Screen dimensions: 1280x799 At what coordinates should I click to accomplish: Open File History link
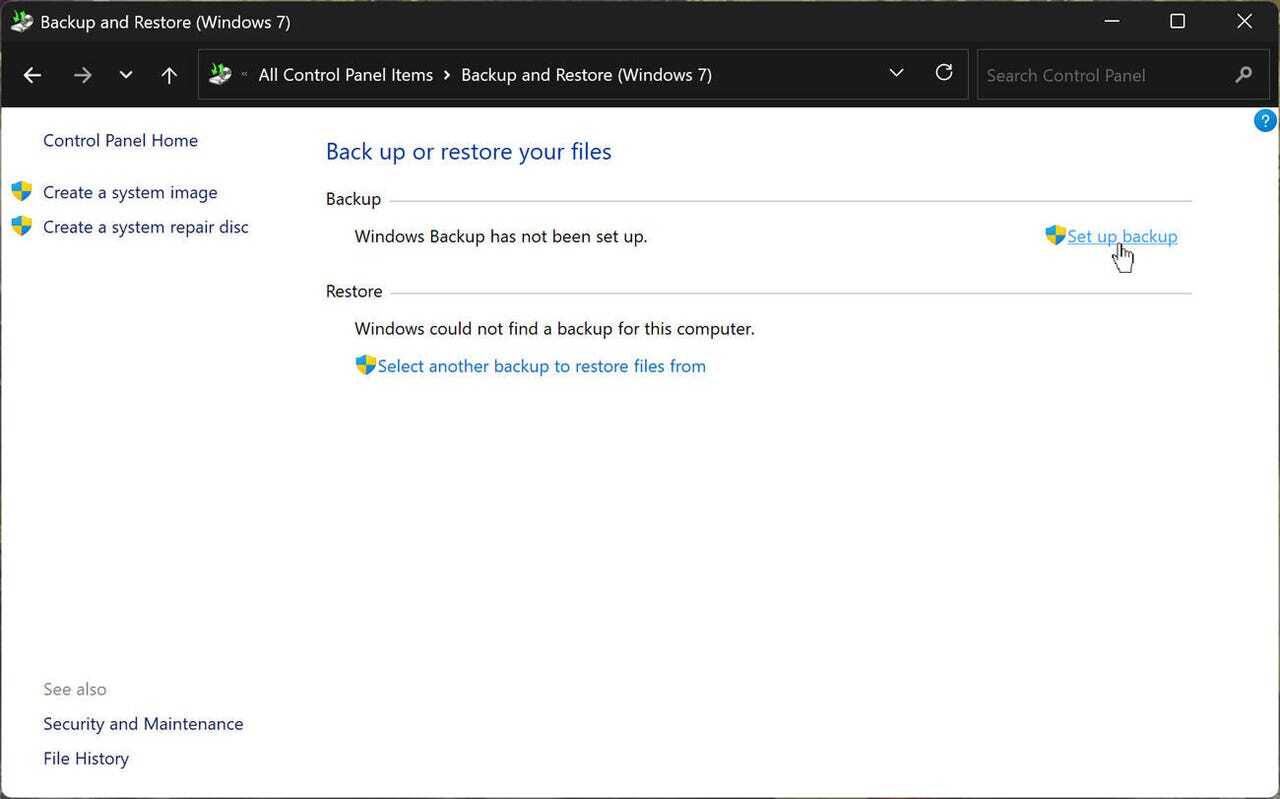pos(86,759)
